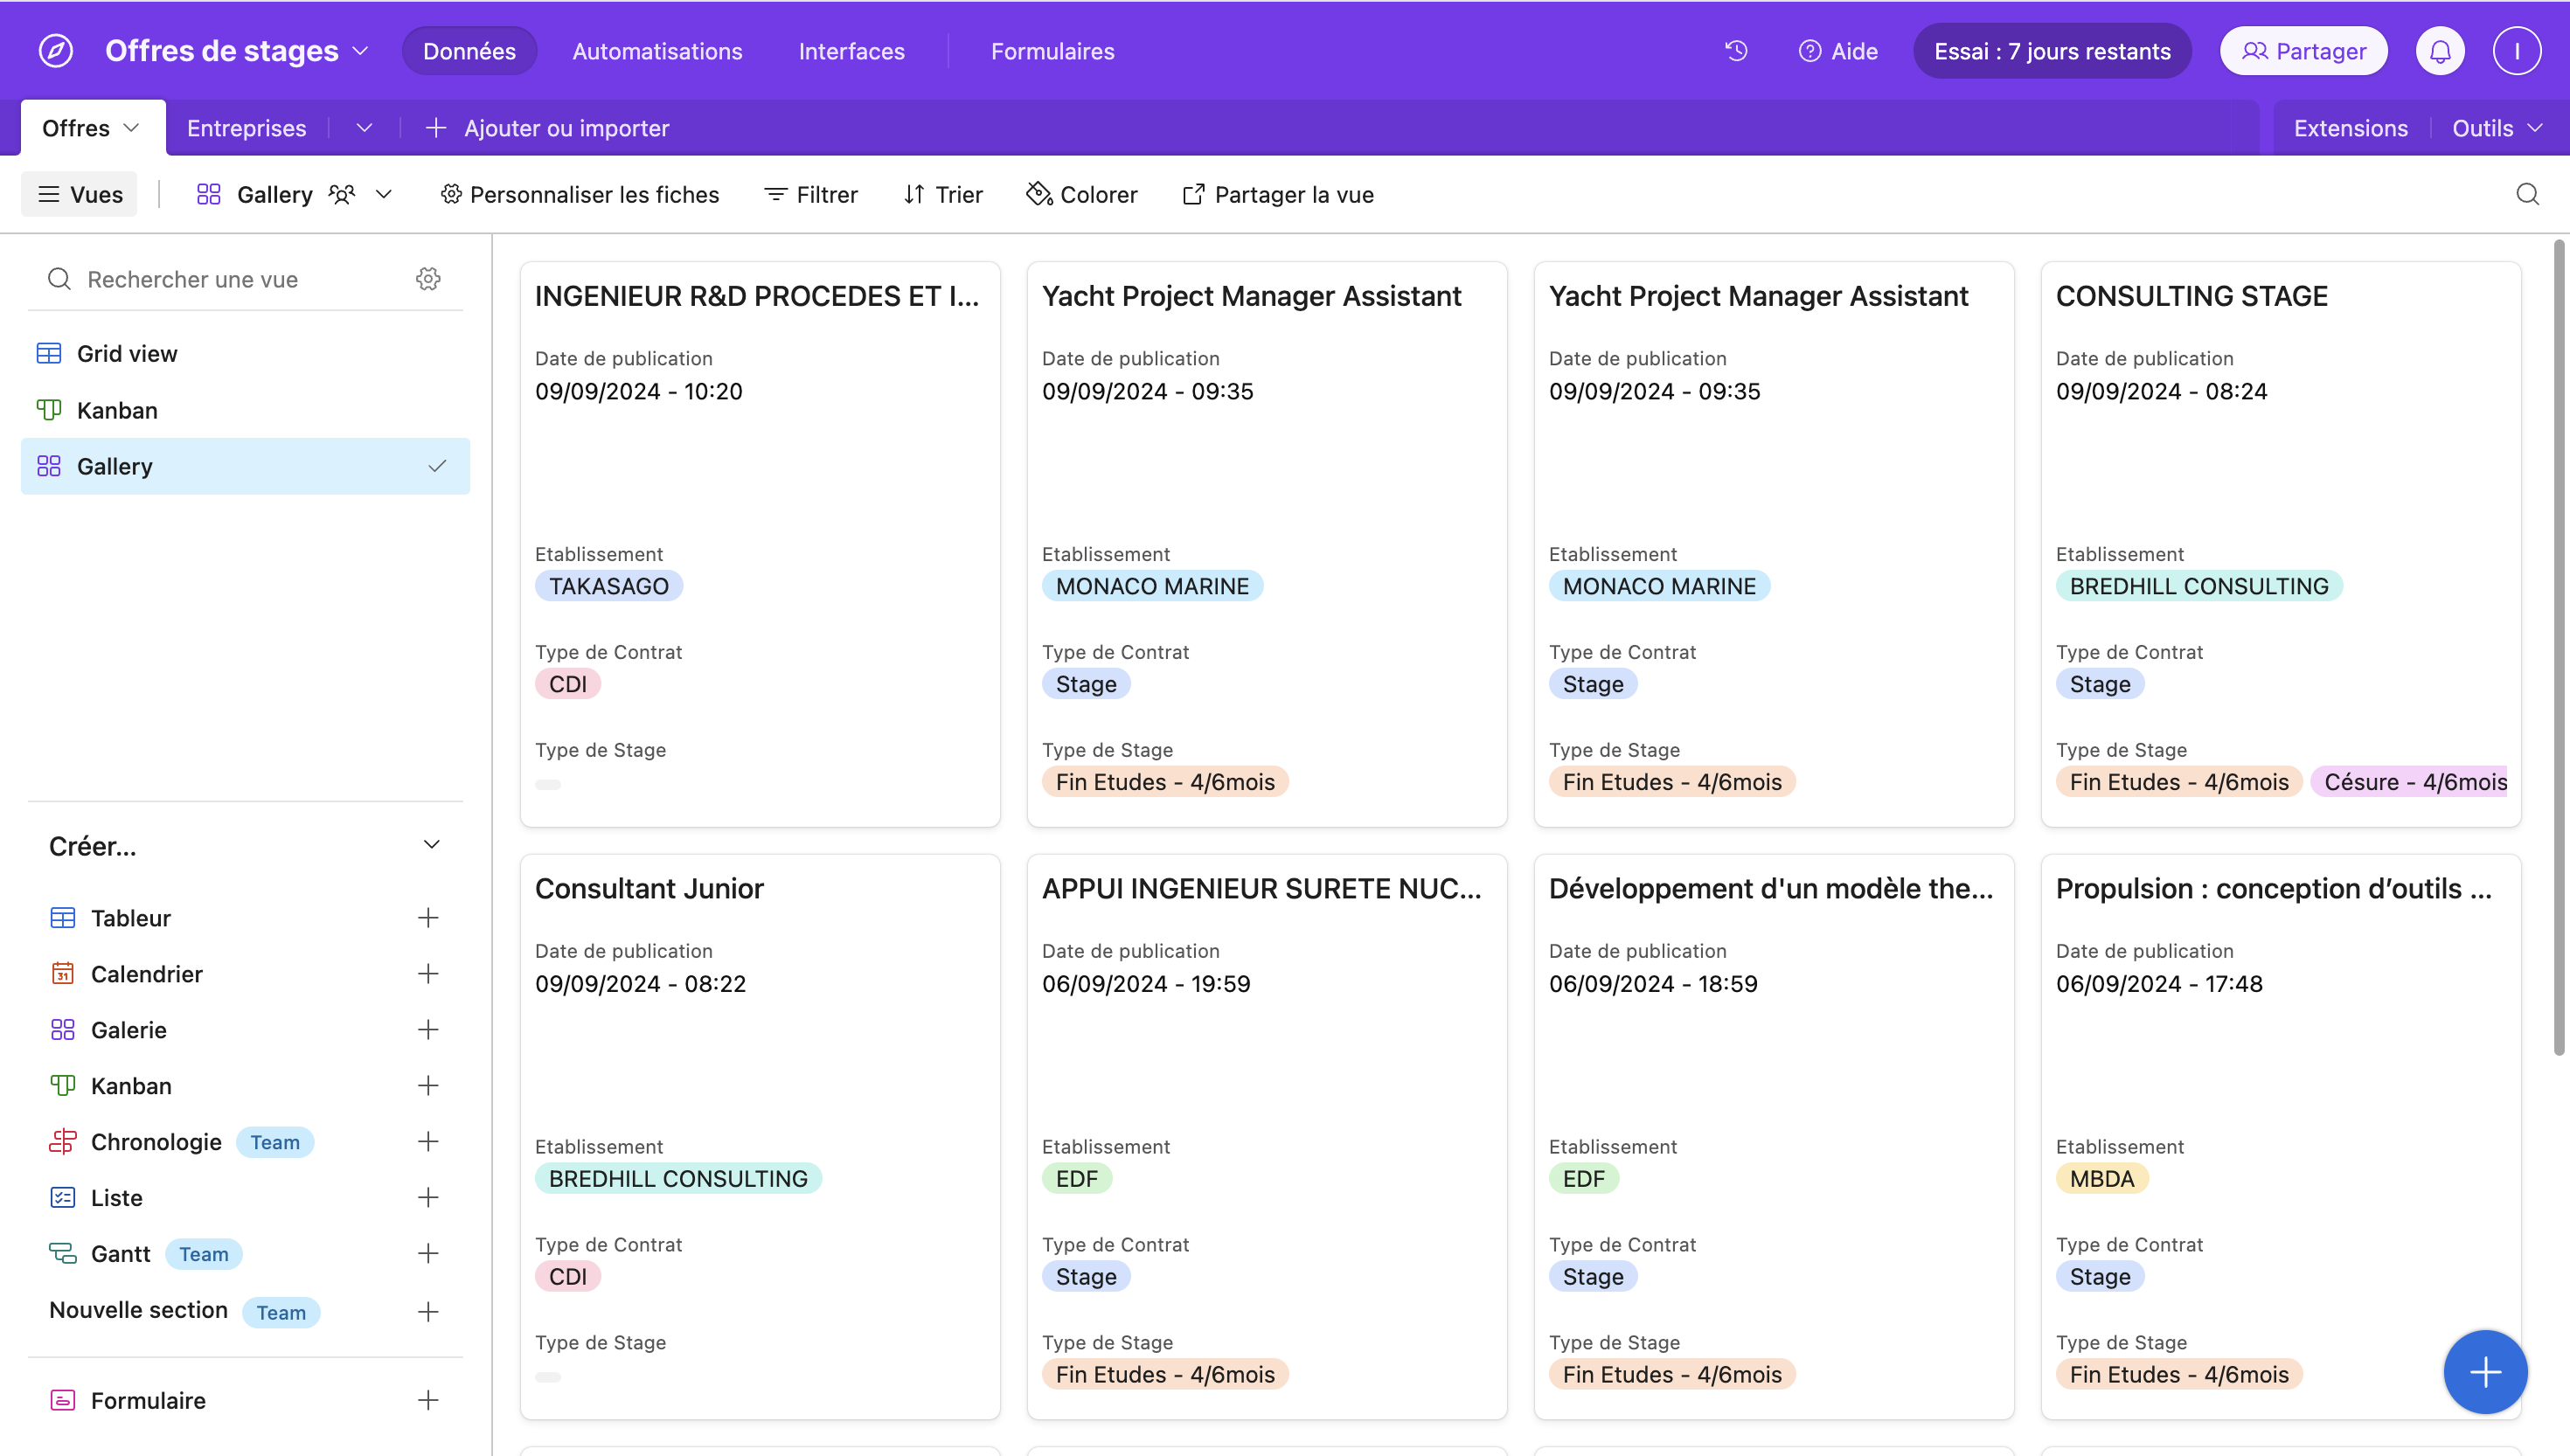Screen dimensions: 2570x1456
Task: Click the Airtable home compass icon
Action: 56,51
